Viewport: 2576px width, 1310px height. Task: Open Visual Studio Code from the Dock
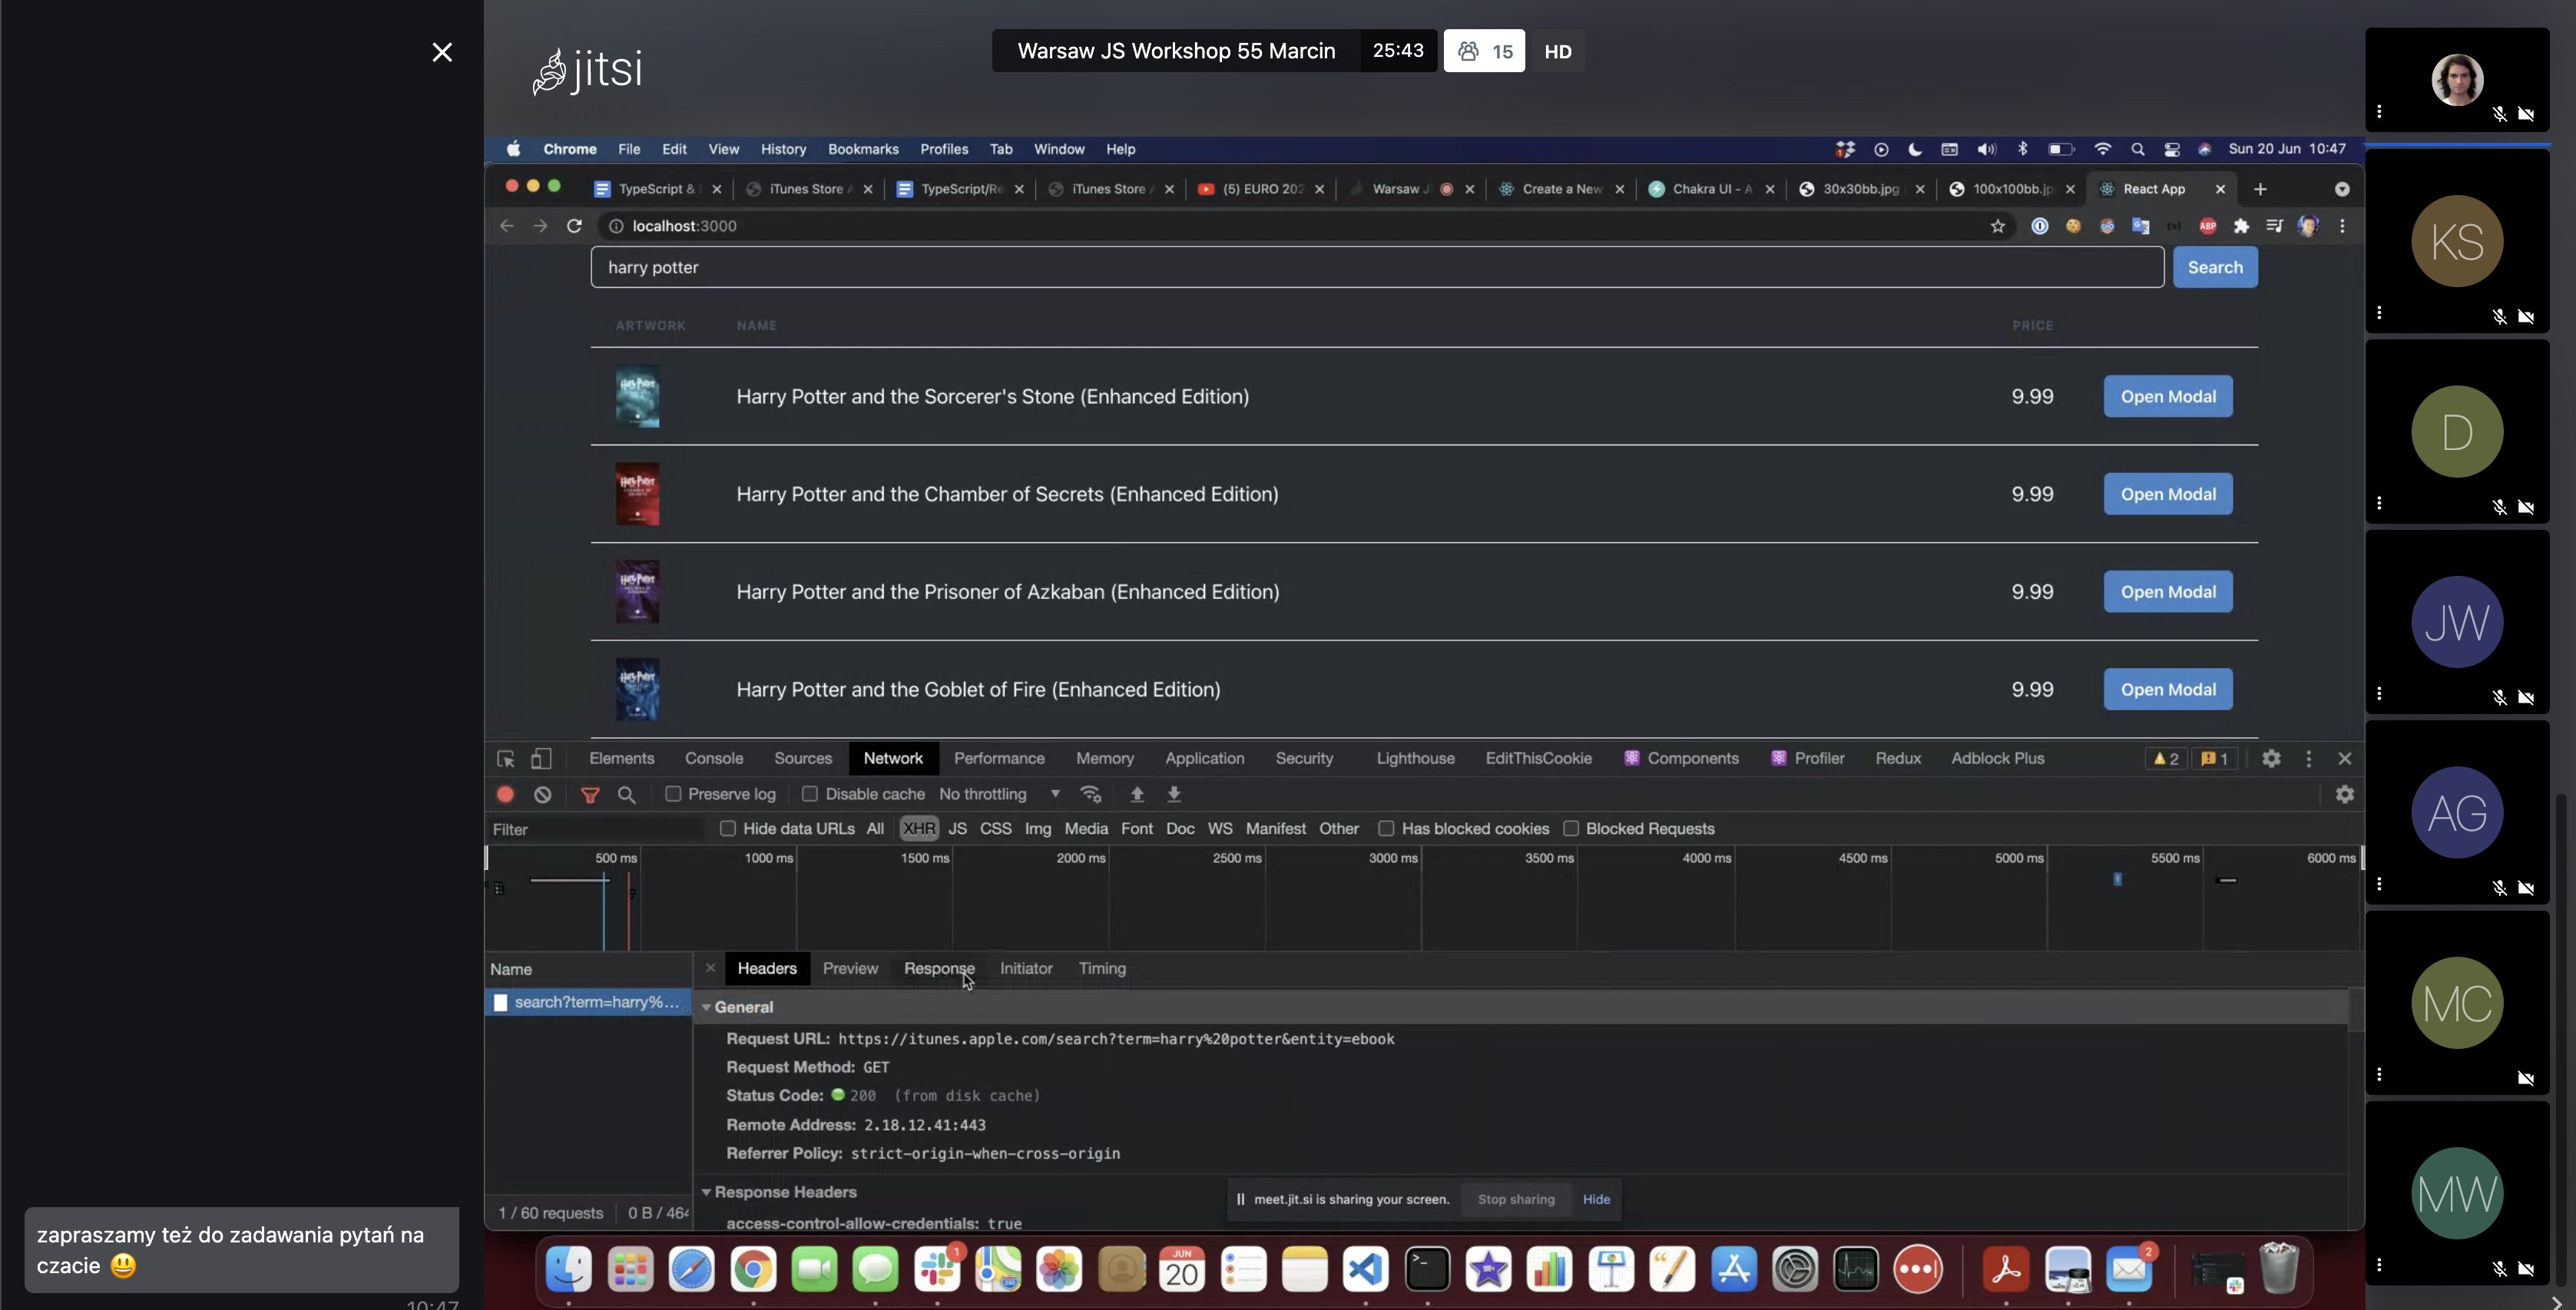tap(1366, 1269)
